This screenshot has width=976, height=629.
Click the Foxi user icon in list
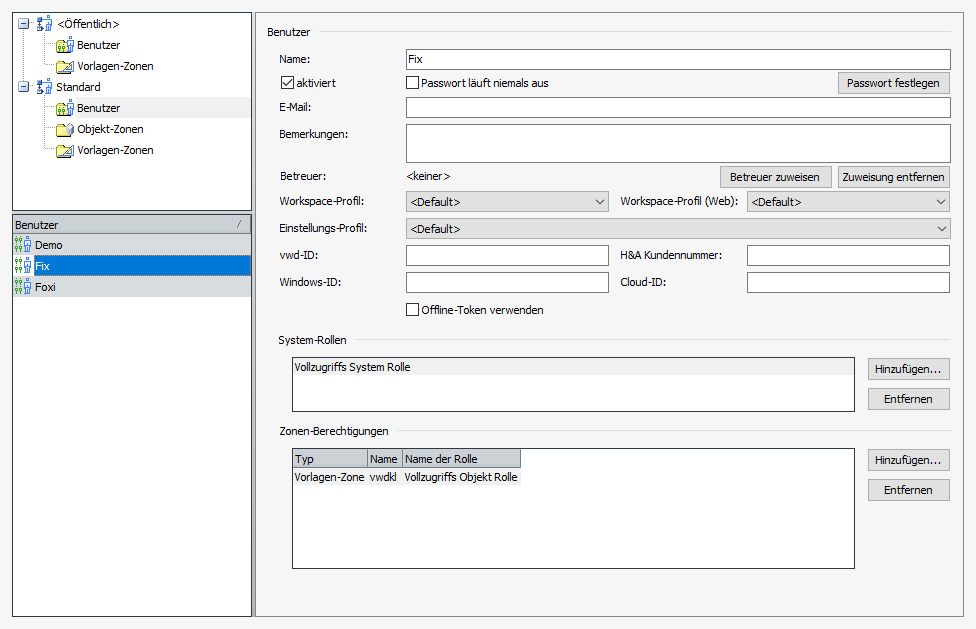(x=23, y=287)
